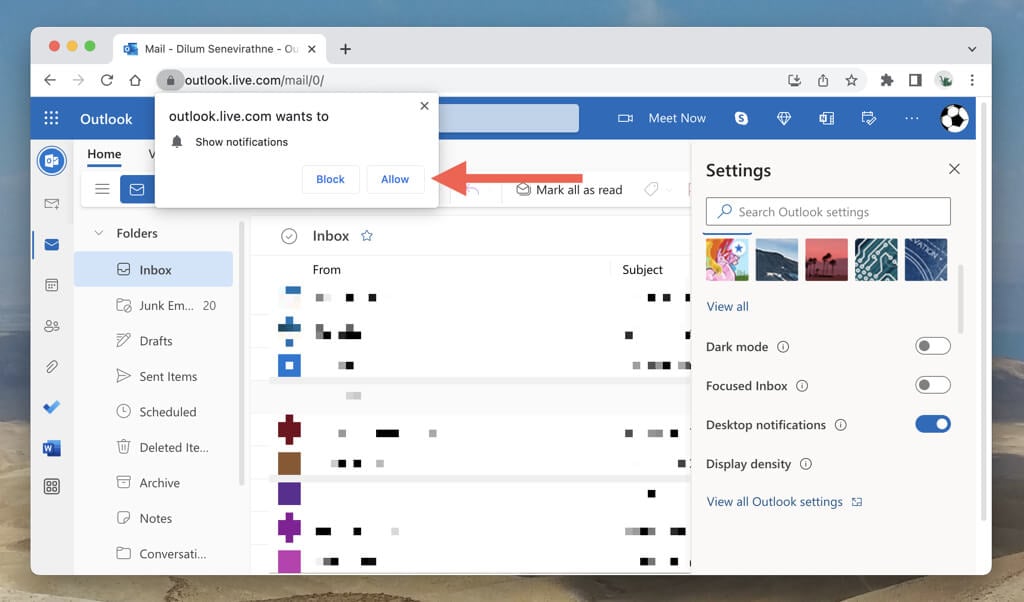This screenshot has width=1024, height=602.
Task: Open View all Outlook settings link
Action: 784,501
